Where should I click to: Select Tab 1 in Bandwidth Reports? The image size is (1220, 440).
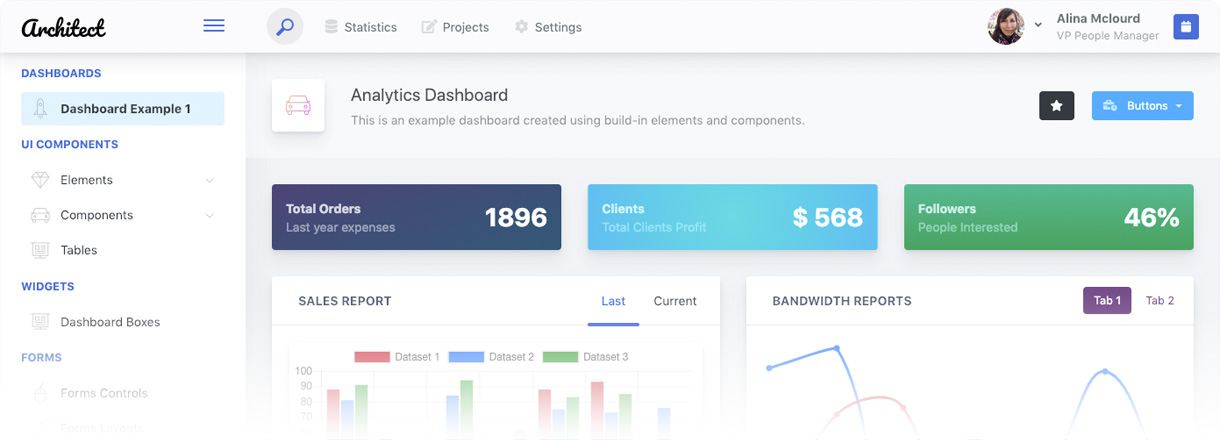1107,301
